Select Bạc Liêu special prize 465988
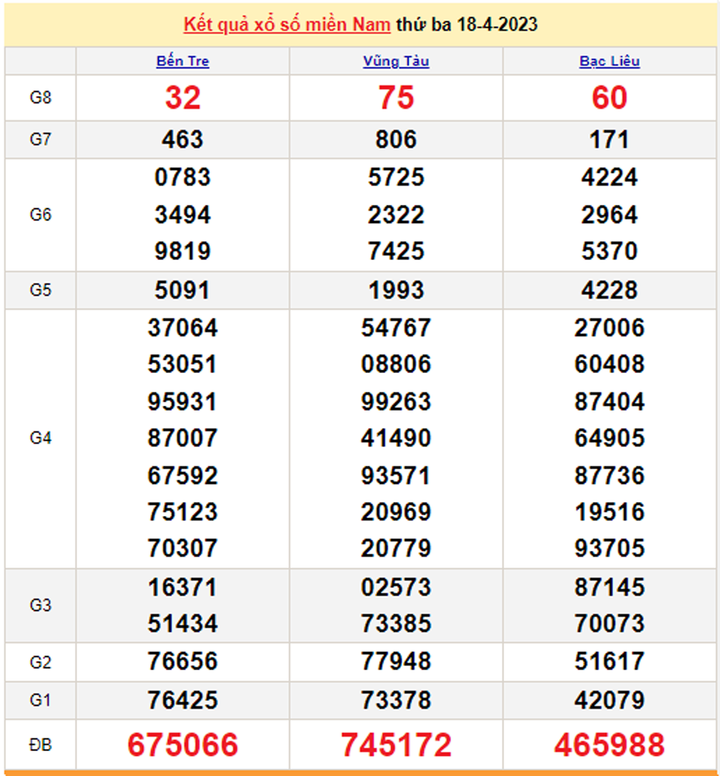This screenshot has width=720, height=776. click(609, 745)
